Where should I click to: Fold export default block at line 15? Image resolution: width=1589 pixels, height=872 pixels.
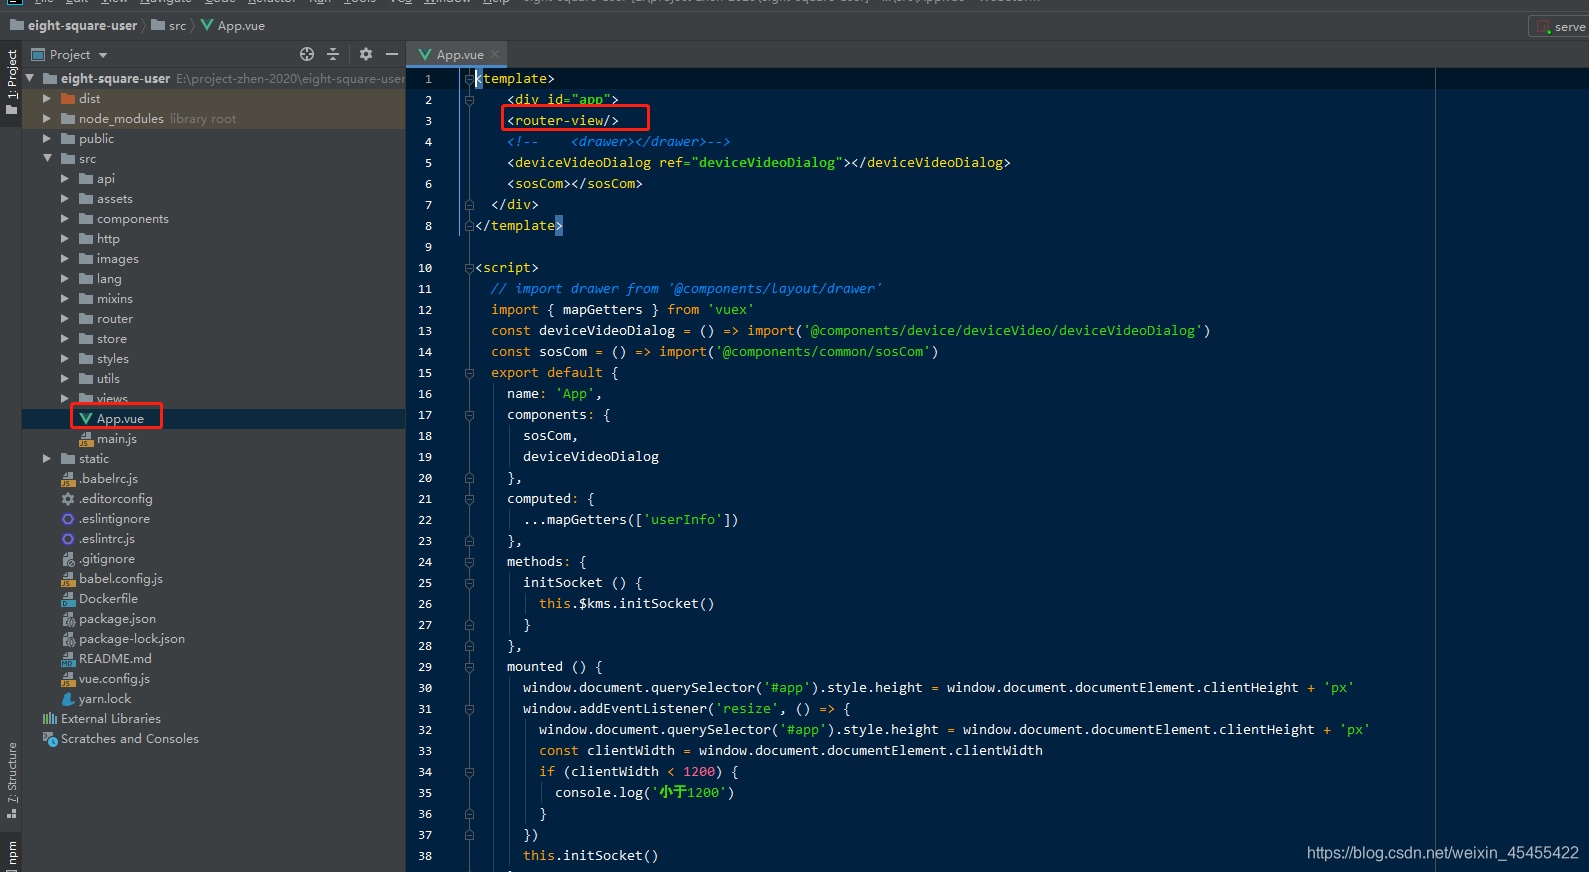[x=469, y=373]
